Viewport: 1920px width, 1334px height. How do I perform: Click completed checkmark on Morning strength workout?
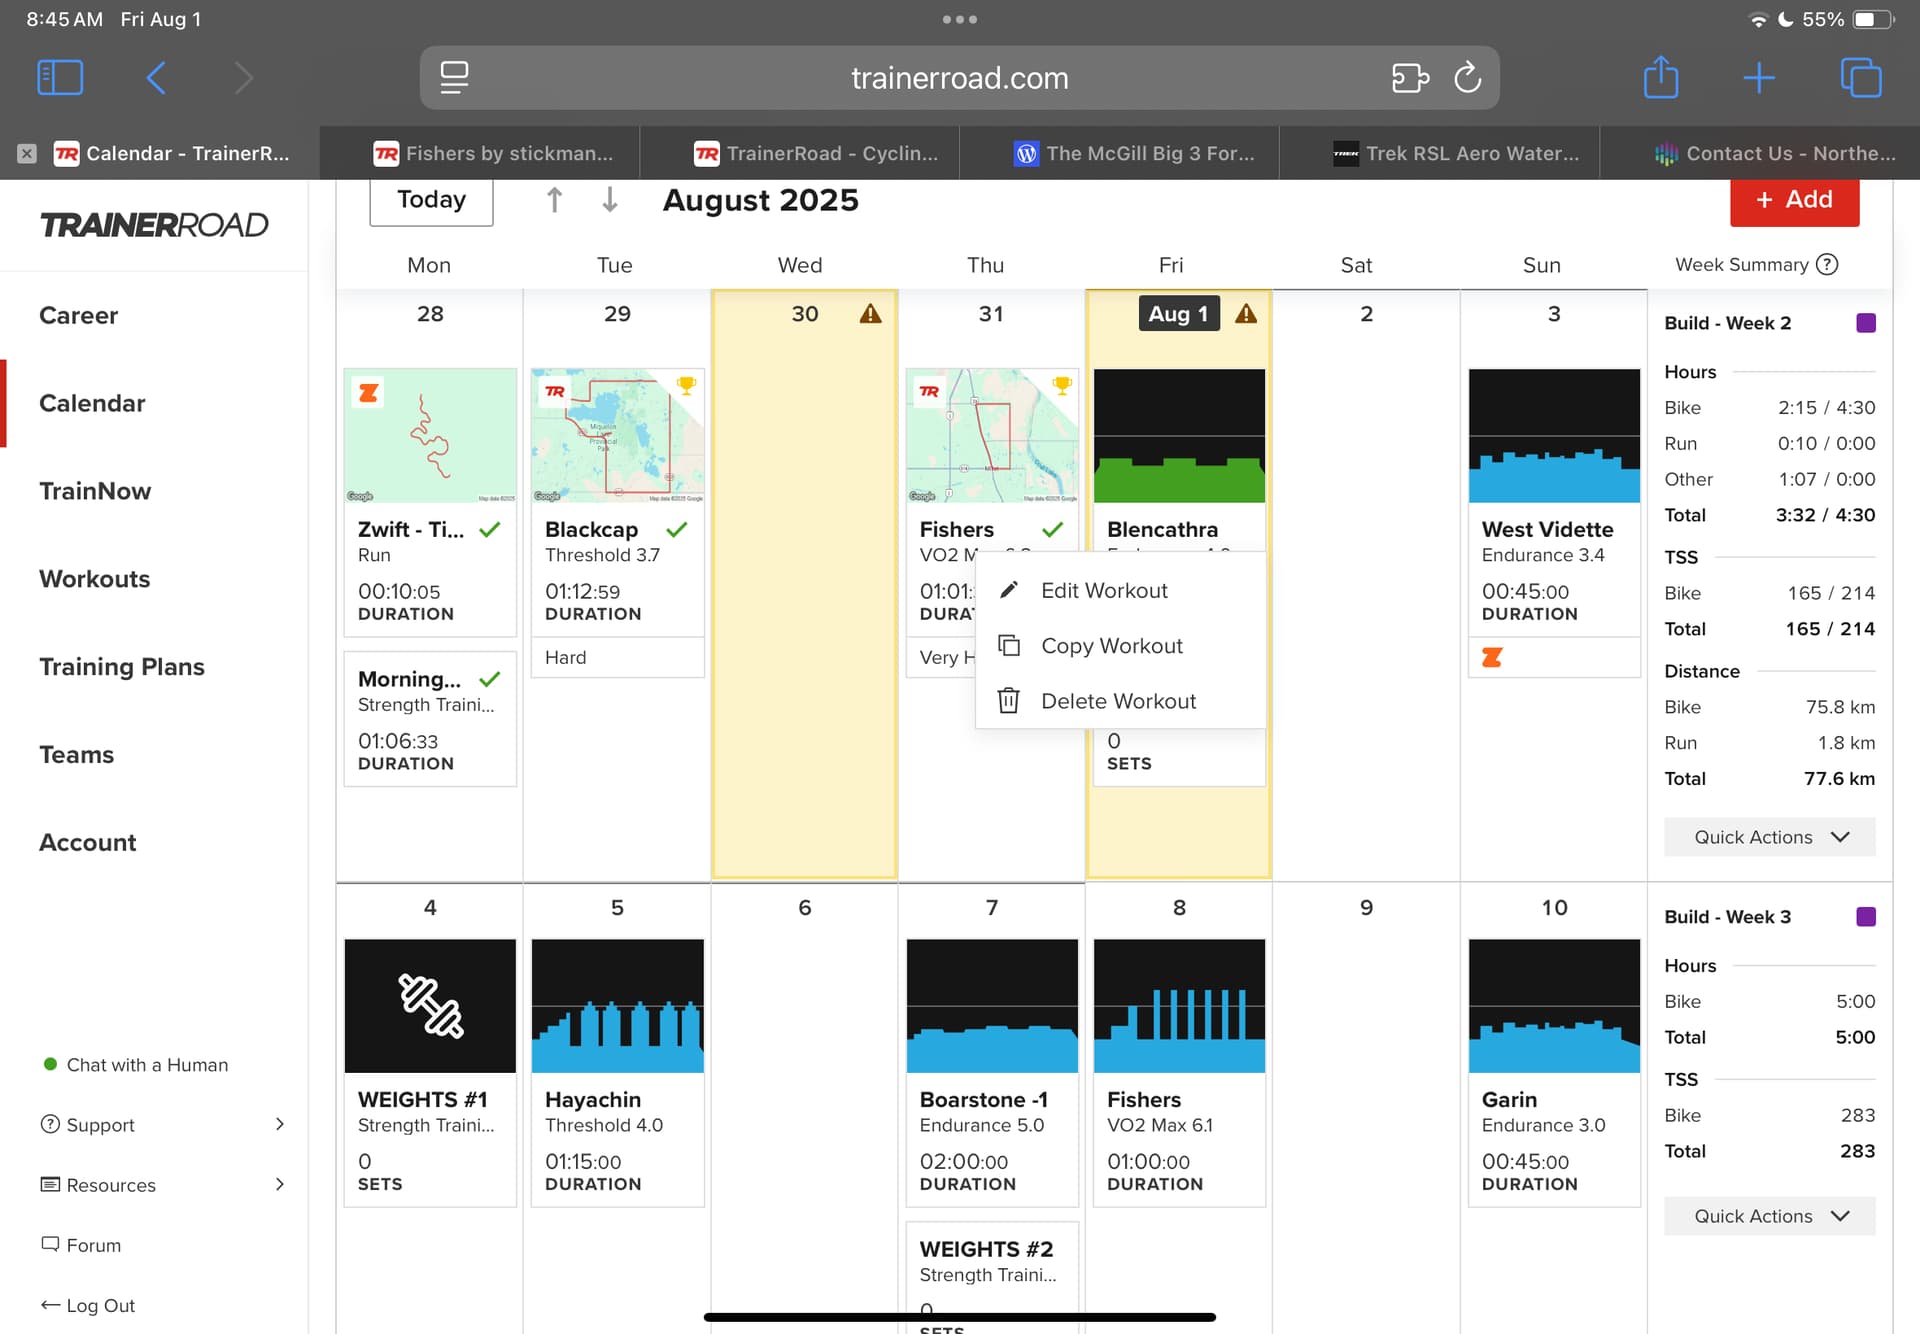tap(490, 679)
